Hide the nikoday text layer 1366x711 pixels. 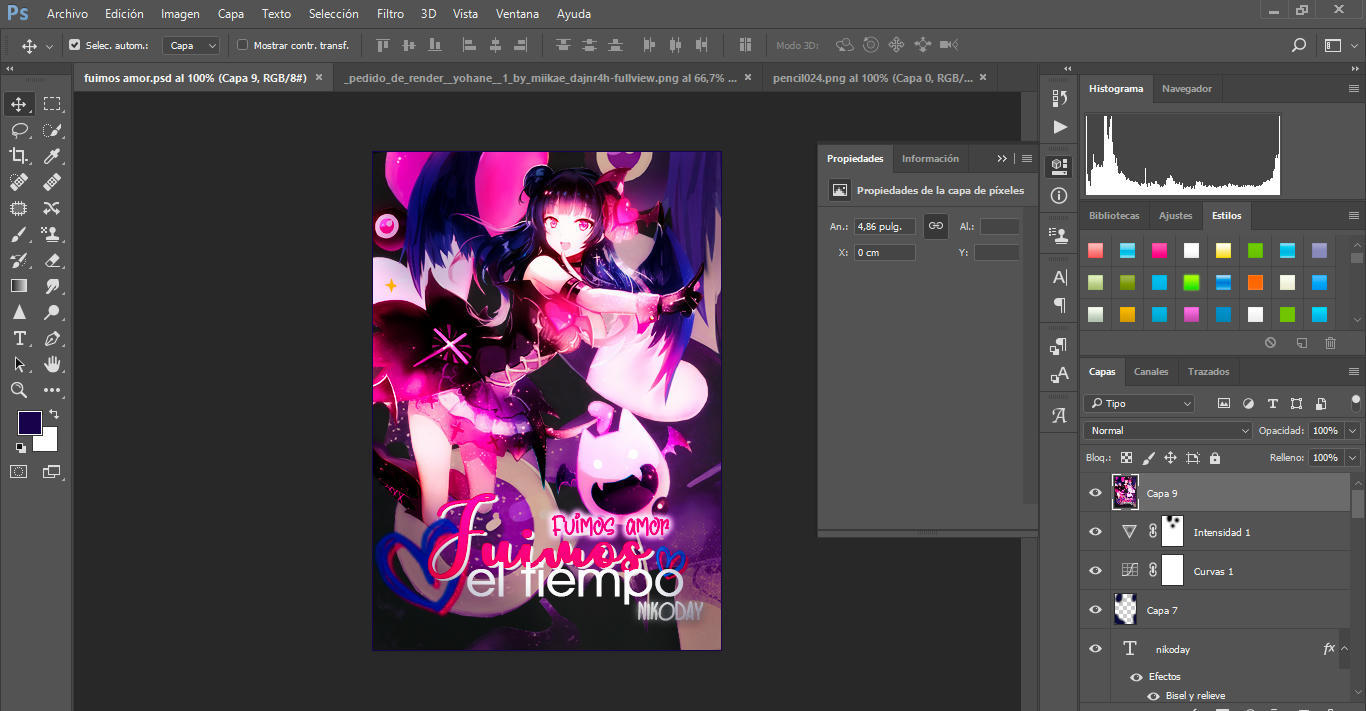click(1095, 649)
